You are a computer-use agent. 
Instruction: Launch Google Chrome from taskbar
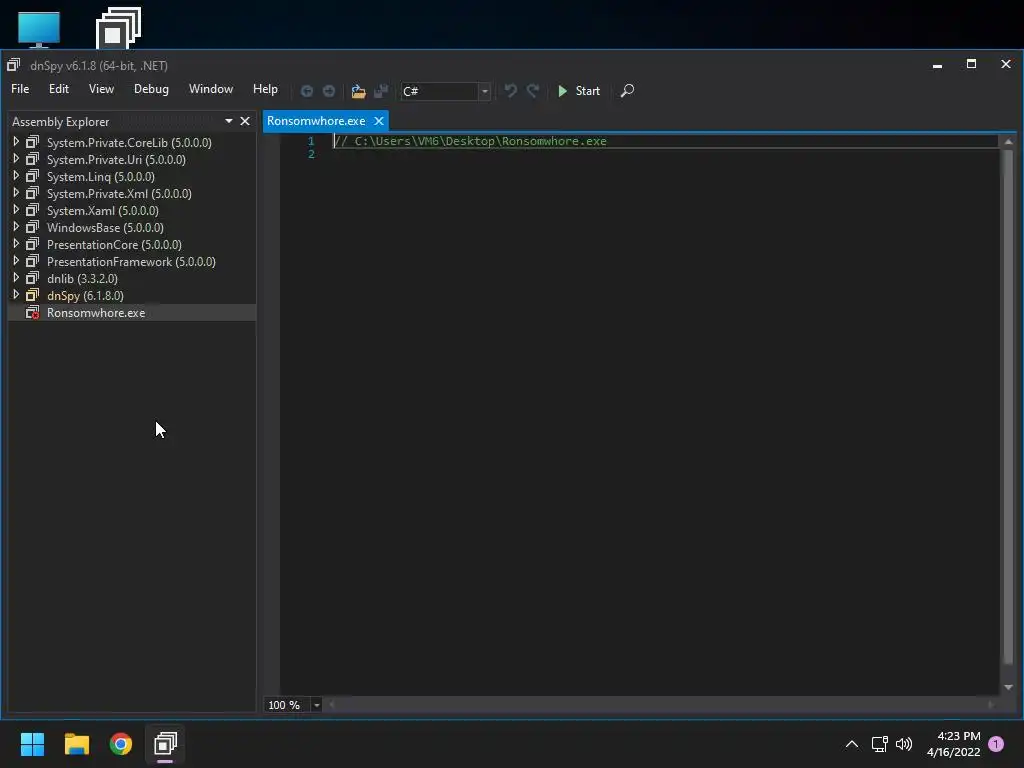pos(121,744)
